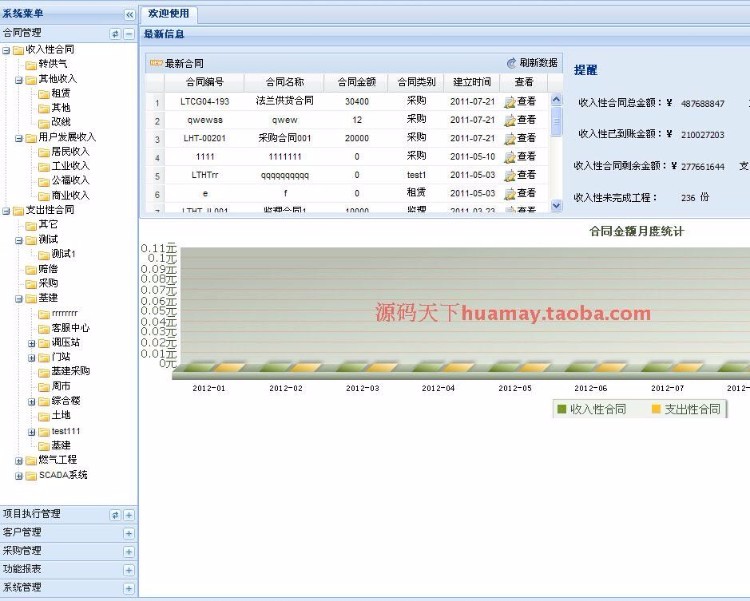Click the contract table scroll-down arrow
The image size is (750, 601).
coord(556,206)
